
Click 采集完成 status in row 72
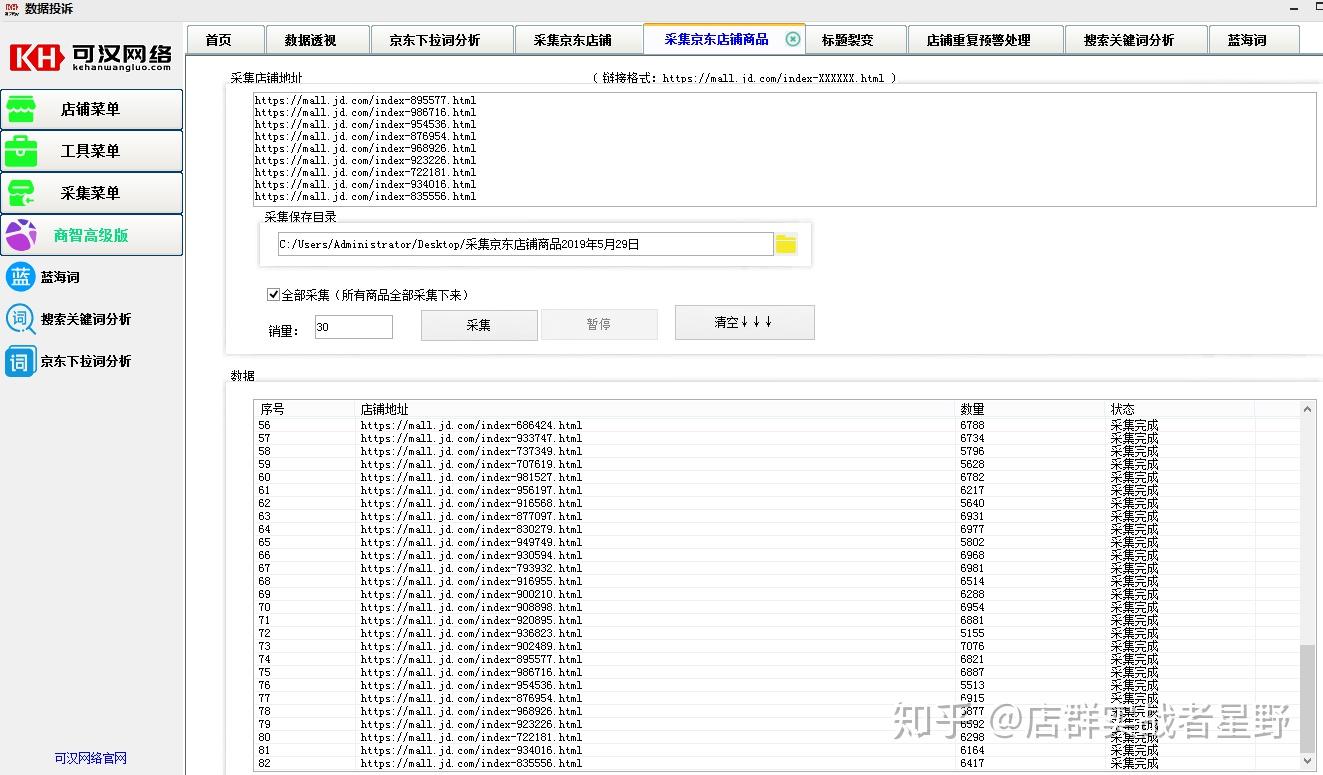coord(1134,633)
